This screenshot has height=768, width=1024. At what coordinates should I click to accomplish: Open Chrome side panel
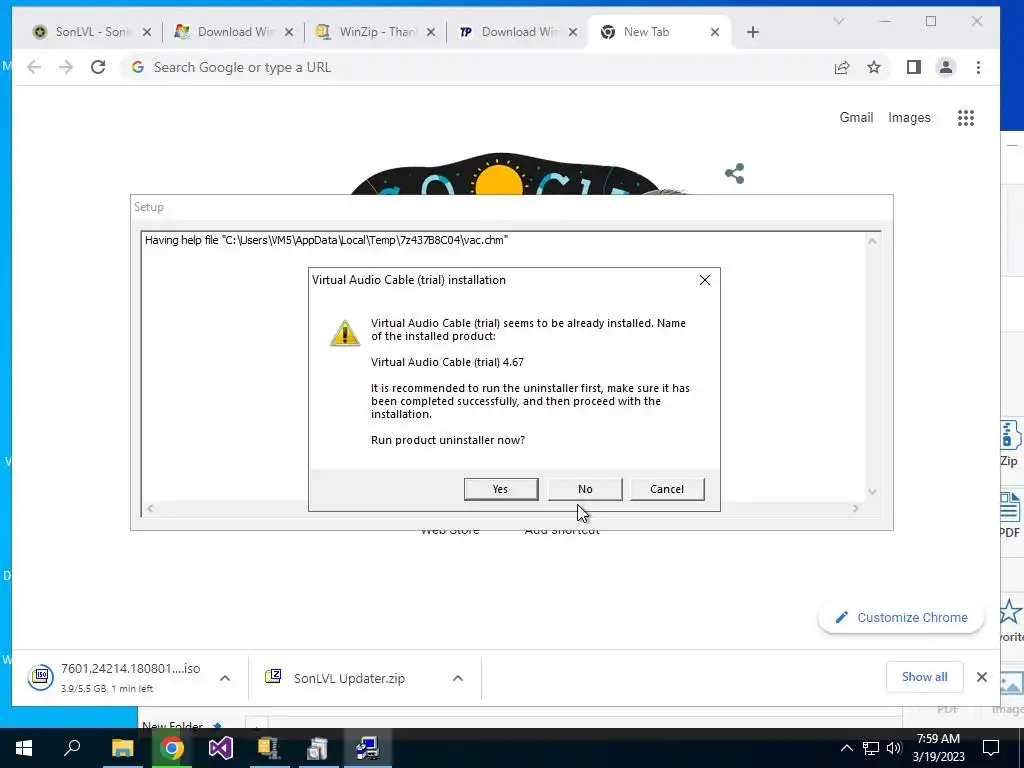[x=914, y=67]
